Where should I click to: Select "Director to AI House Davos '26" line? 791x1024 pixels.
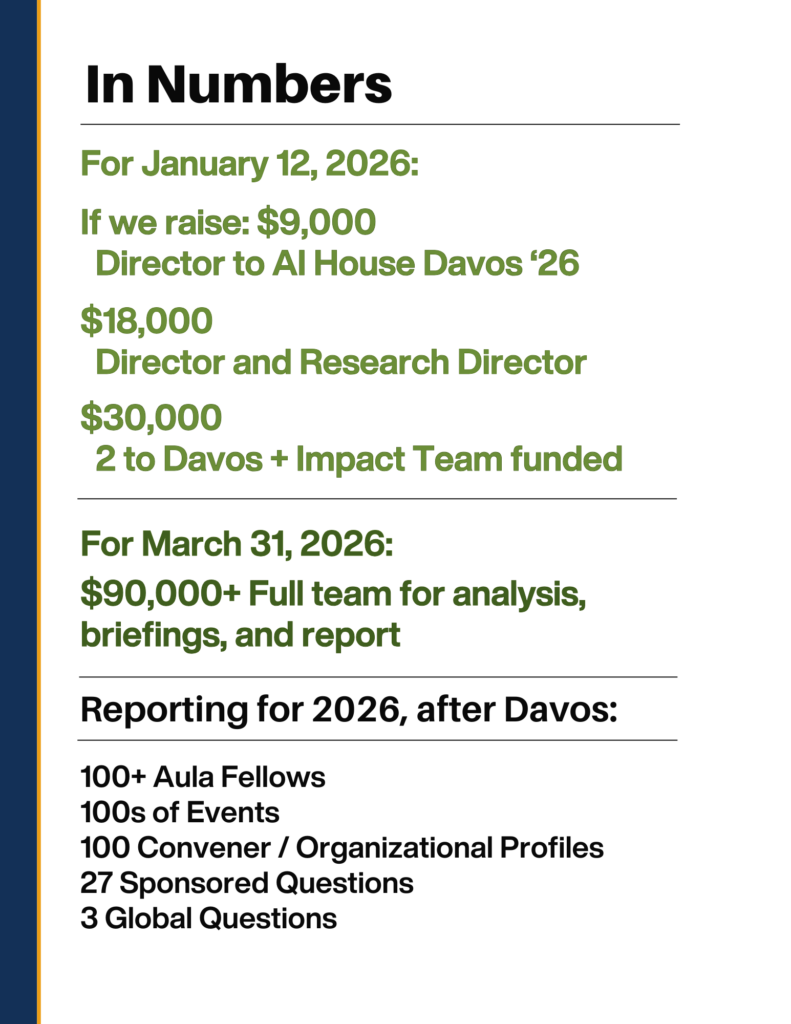[337, 264]
